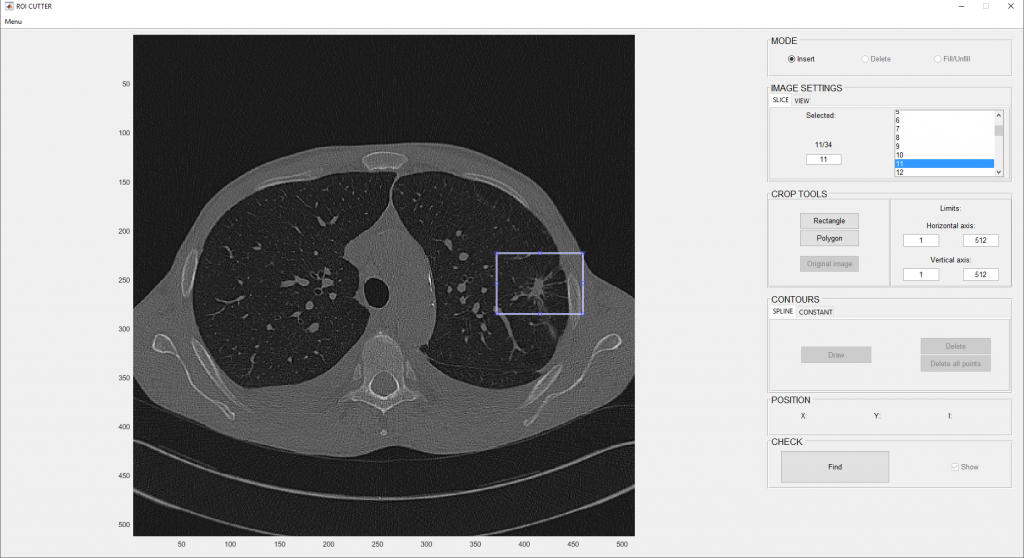Click the Original image button
The width and height of the screenshot is (1024, 558).
click(x=829, y=264)
